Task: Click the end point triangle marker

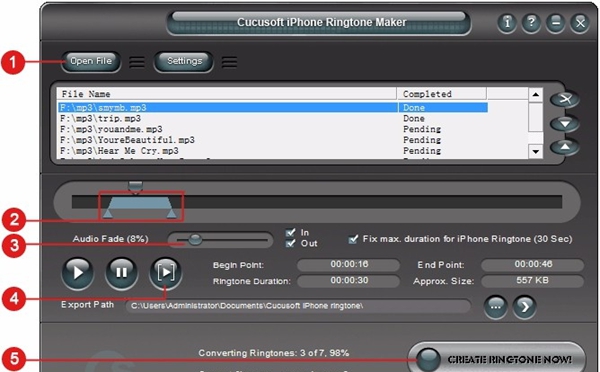Action: point(172,213)
